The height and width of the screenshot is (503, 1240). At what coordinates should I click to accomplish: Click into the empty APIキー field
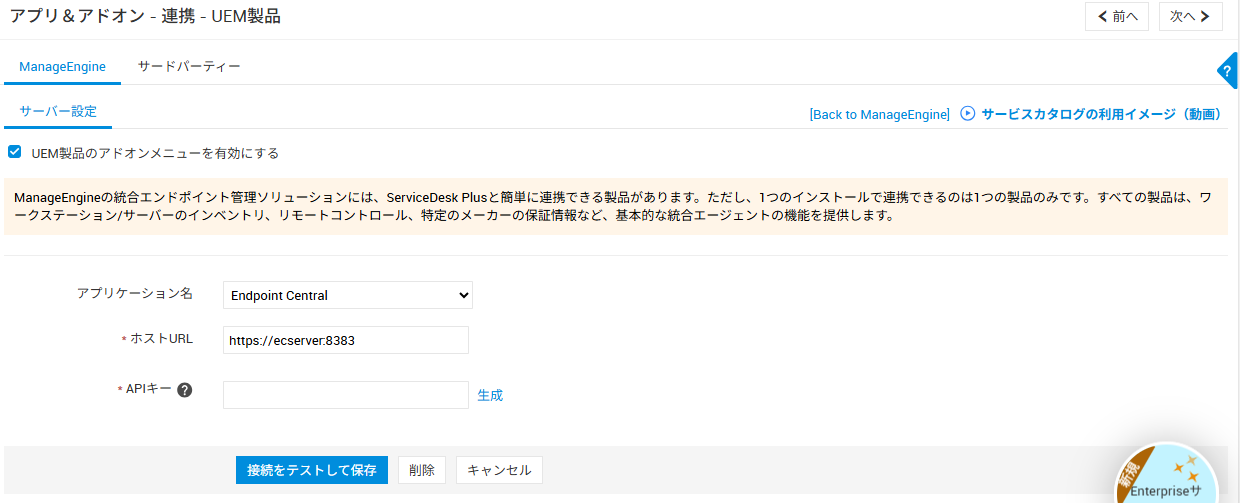(345, 395)
